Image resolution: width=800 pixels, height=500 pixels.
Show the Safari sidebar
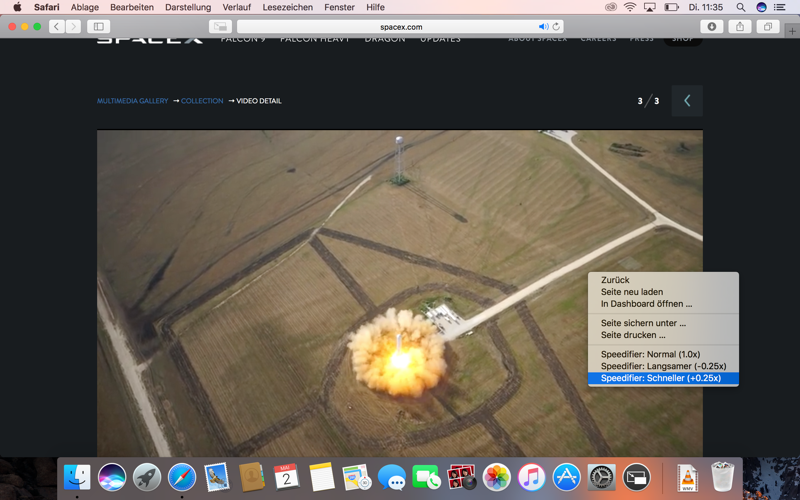click(x=98, y=27)
